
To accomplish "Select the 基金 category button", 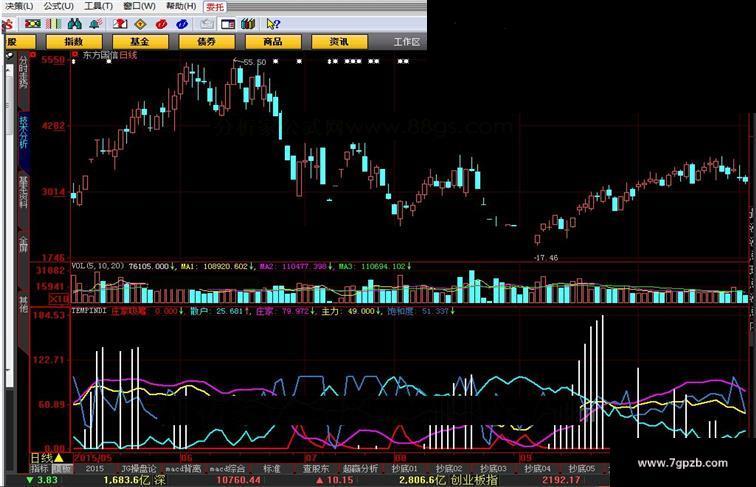I will [x=140, y=42].
